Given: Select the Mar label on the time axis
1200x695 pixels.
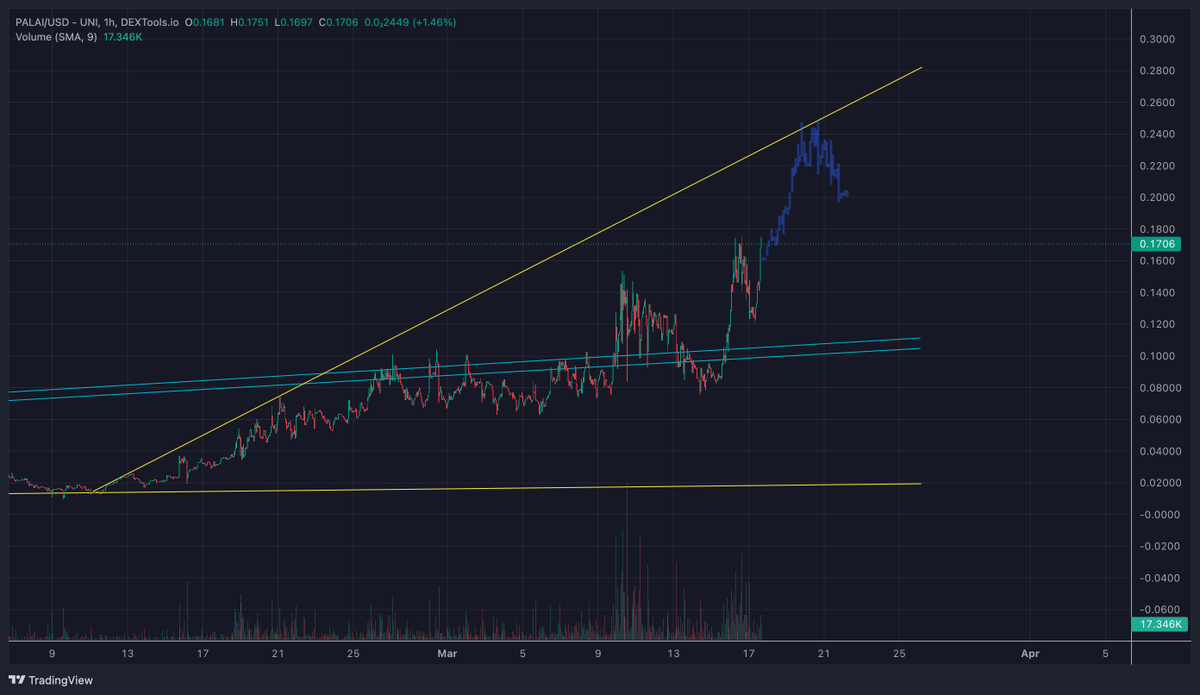Looking at the screenshot, I should pyautogui.click(x=447, y=653).
